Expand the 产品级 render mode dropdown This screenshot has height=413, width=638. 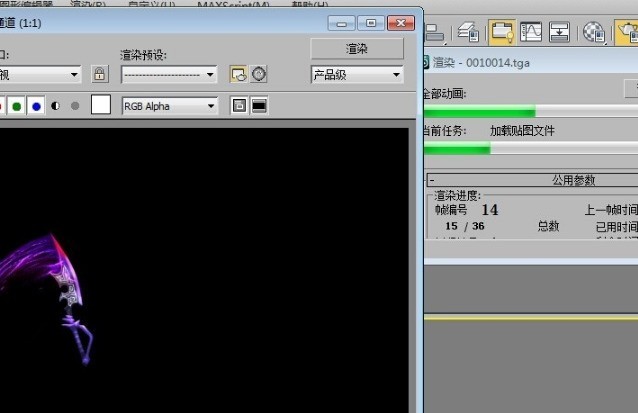[x=356, y=74]
